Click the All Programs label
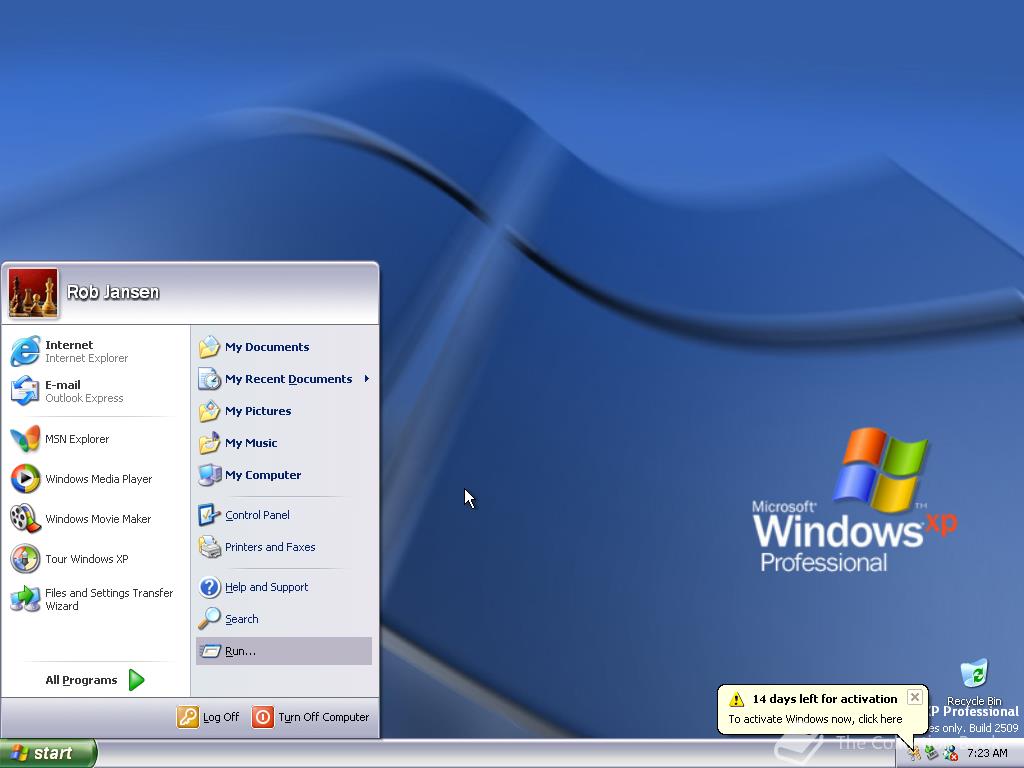 click(82, 680)
